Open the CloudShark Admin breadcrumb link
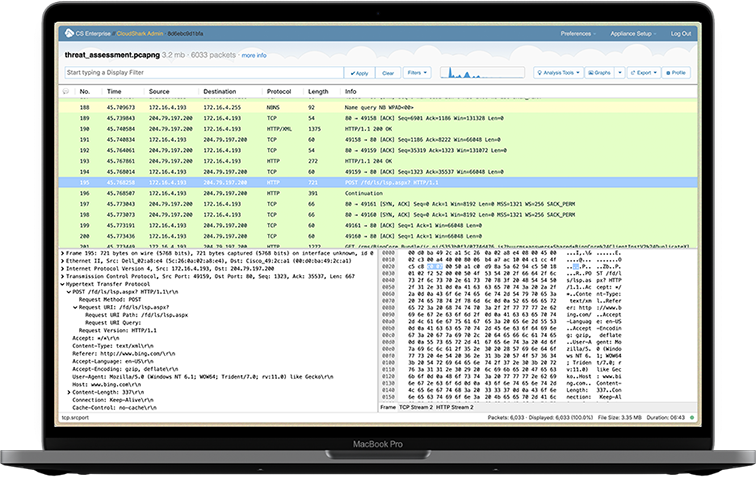756x477 pixels. point(140,34)
